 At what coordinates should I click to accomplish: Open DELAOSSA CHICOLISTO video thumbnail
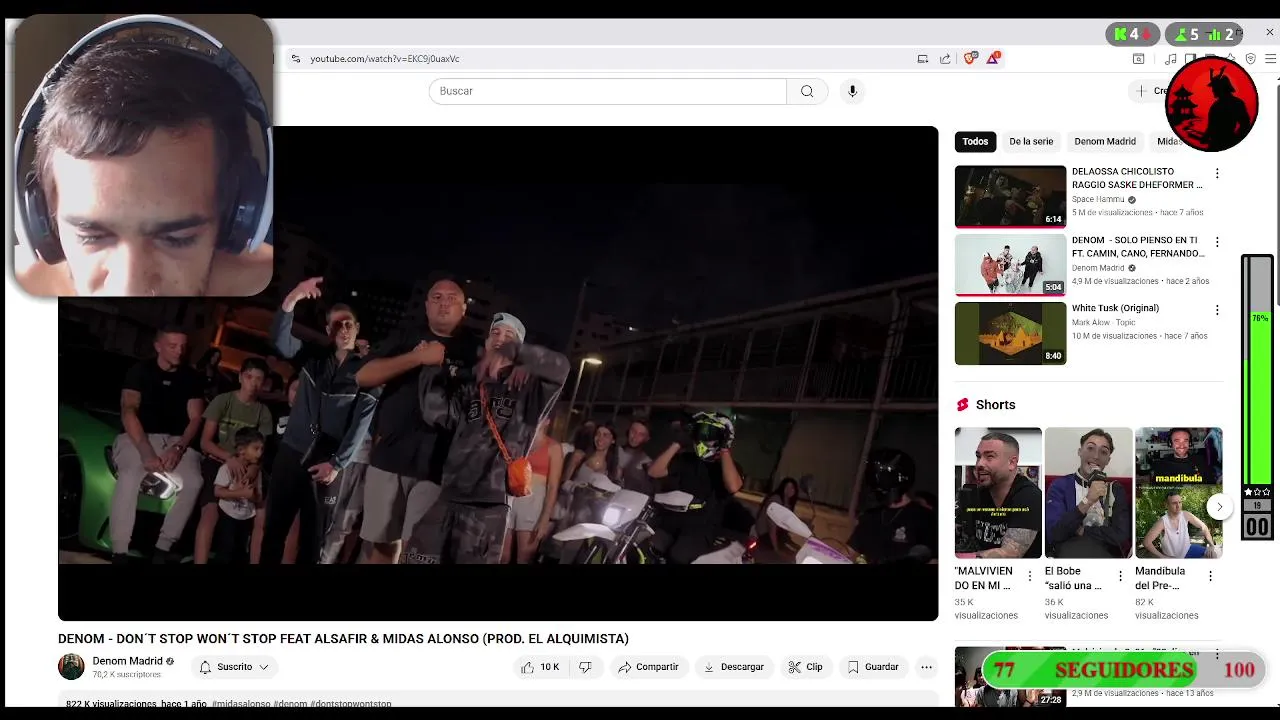coord(1010,196)
